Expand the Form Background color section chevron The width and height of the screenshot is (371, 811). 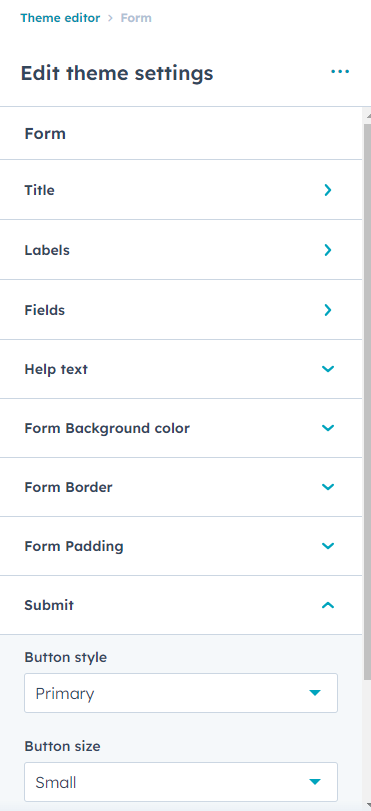point(328,428)
